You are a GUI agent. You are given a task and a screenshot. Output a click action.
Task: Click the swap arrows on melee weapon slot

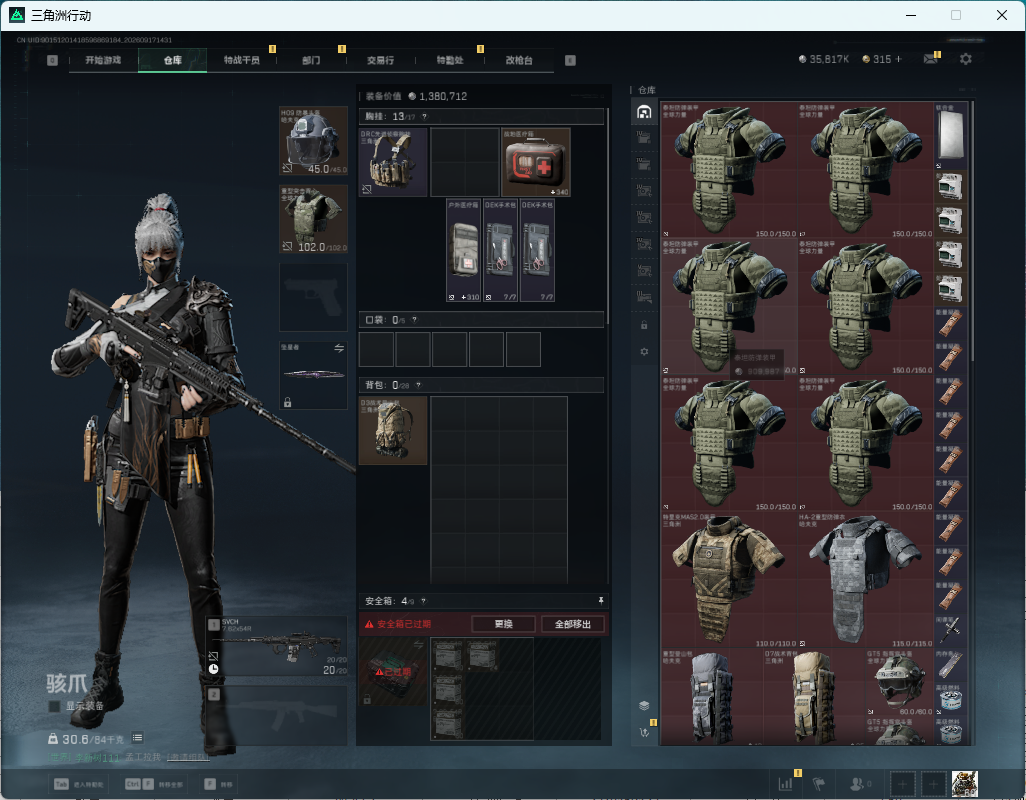pyautogui.click(x=339, y=348)
